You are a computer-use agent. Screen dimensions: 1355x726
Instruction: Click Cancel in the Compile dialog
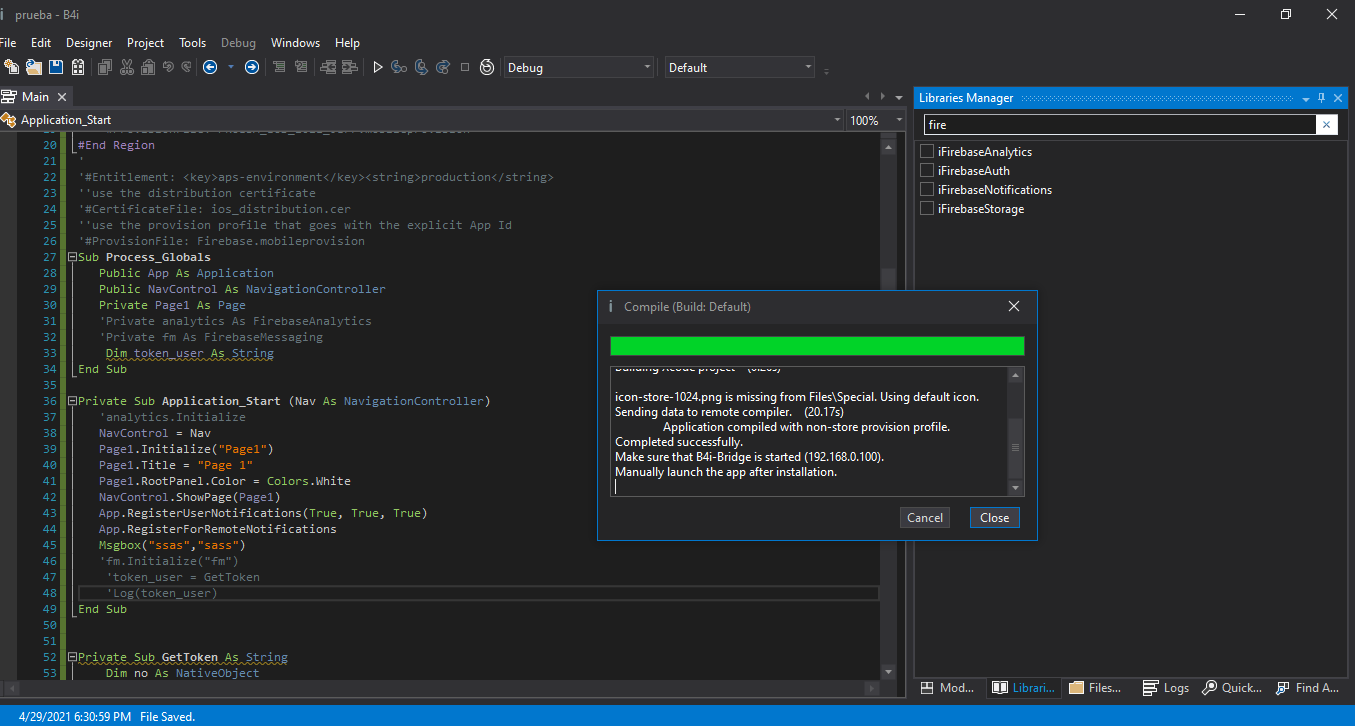point(924,518)
